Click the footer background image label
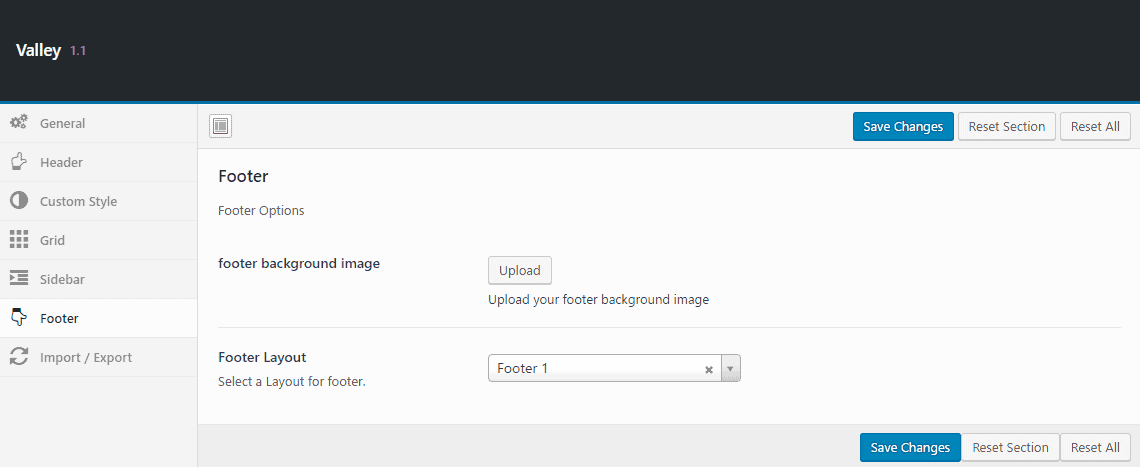 tap(299, 263)
